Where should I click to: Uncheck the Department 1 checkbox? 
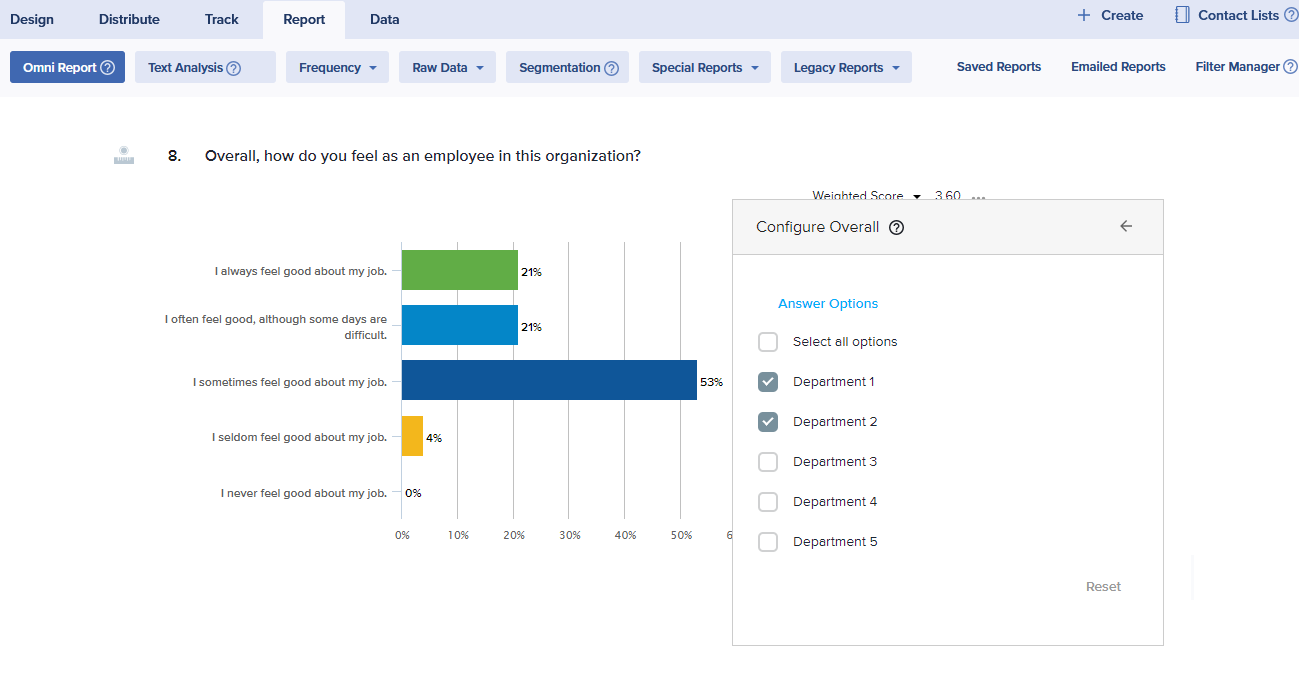[768, 382]
